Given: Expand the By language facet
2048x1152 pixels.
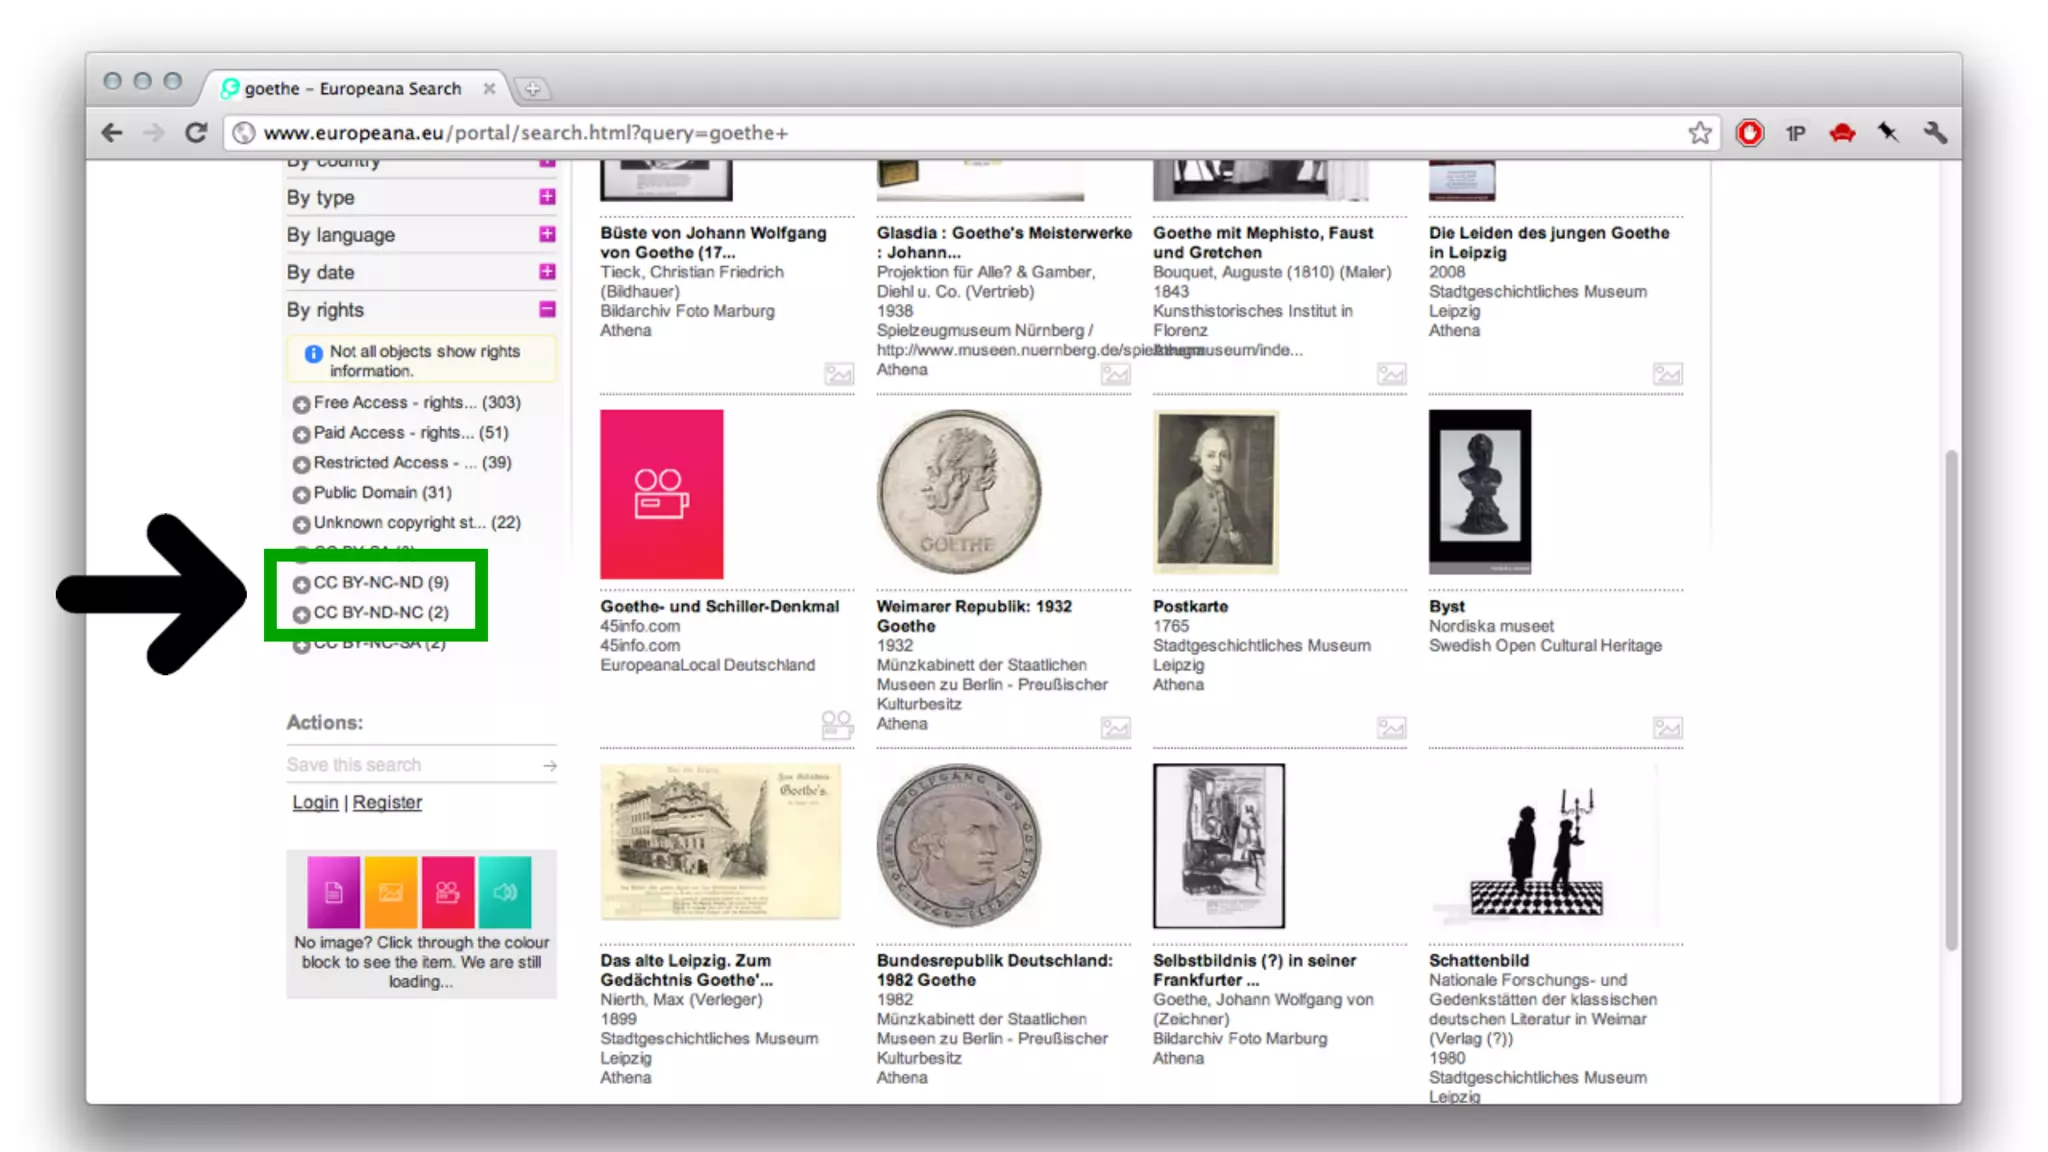Looking at the screenshot, I should point(547,234).
